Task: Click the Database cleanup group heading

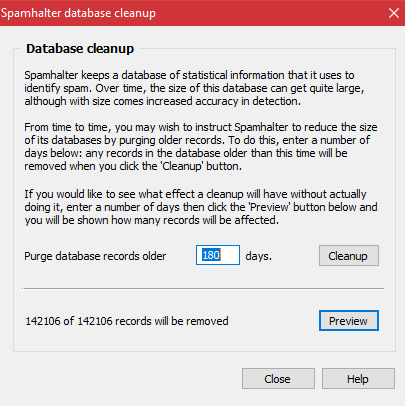Action: click(x=80, y=49)
